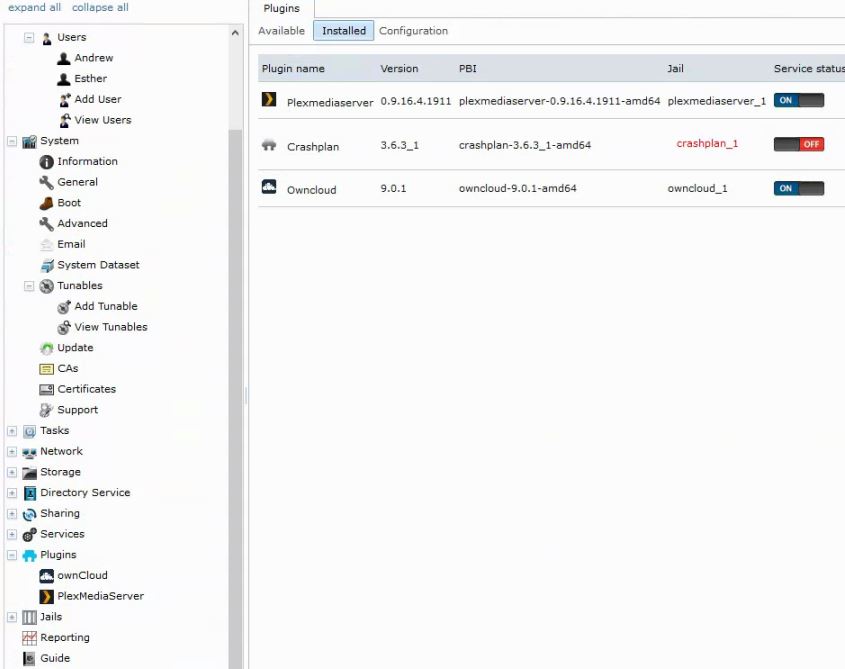Collapse the Plugins tree node
This screenshot has width=845, height=669.
tap(12, 555)
